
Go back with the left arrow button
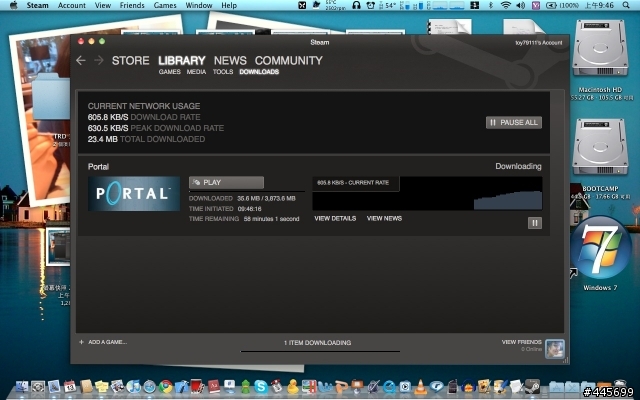pyautogui.click(x=80, y=60)
